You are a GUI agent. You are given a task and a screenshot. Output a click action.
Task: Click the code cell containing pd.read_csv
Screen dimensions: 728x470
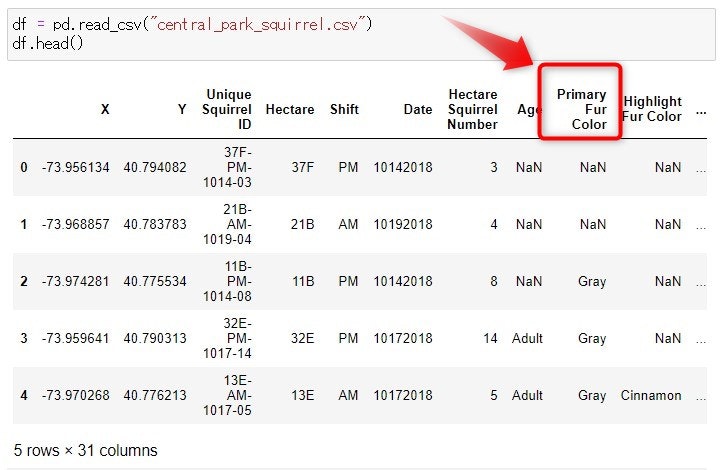point(361,34)
